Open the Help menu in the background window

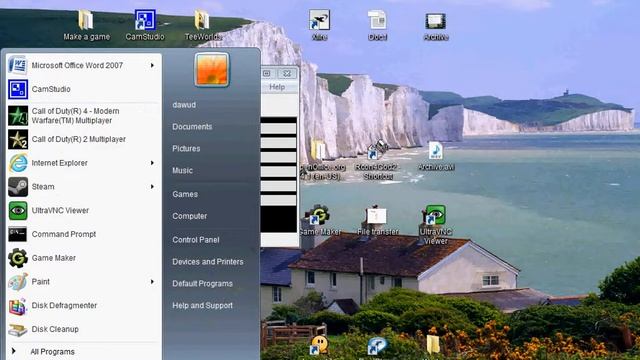pos(277,87)
